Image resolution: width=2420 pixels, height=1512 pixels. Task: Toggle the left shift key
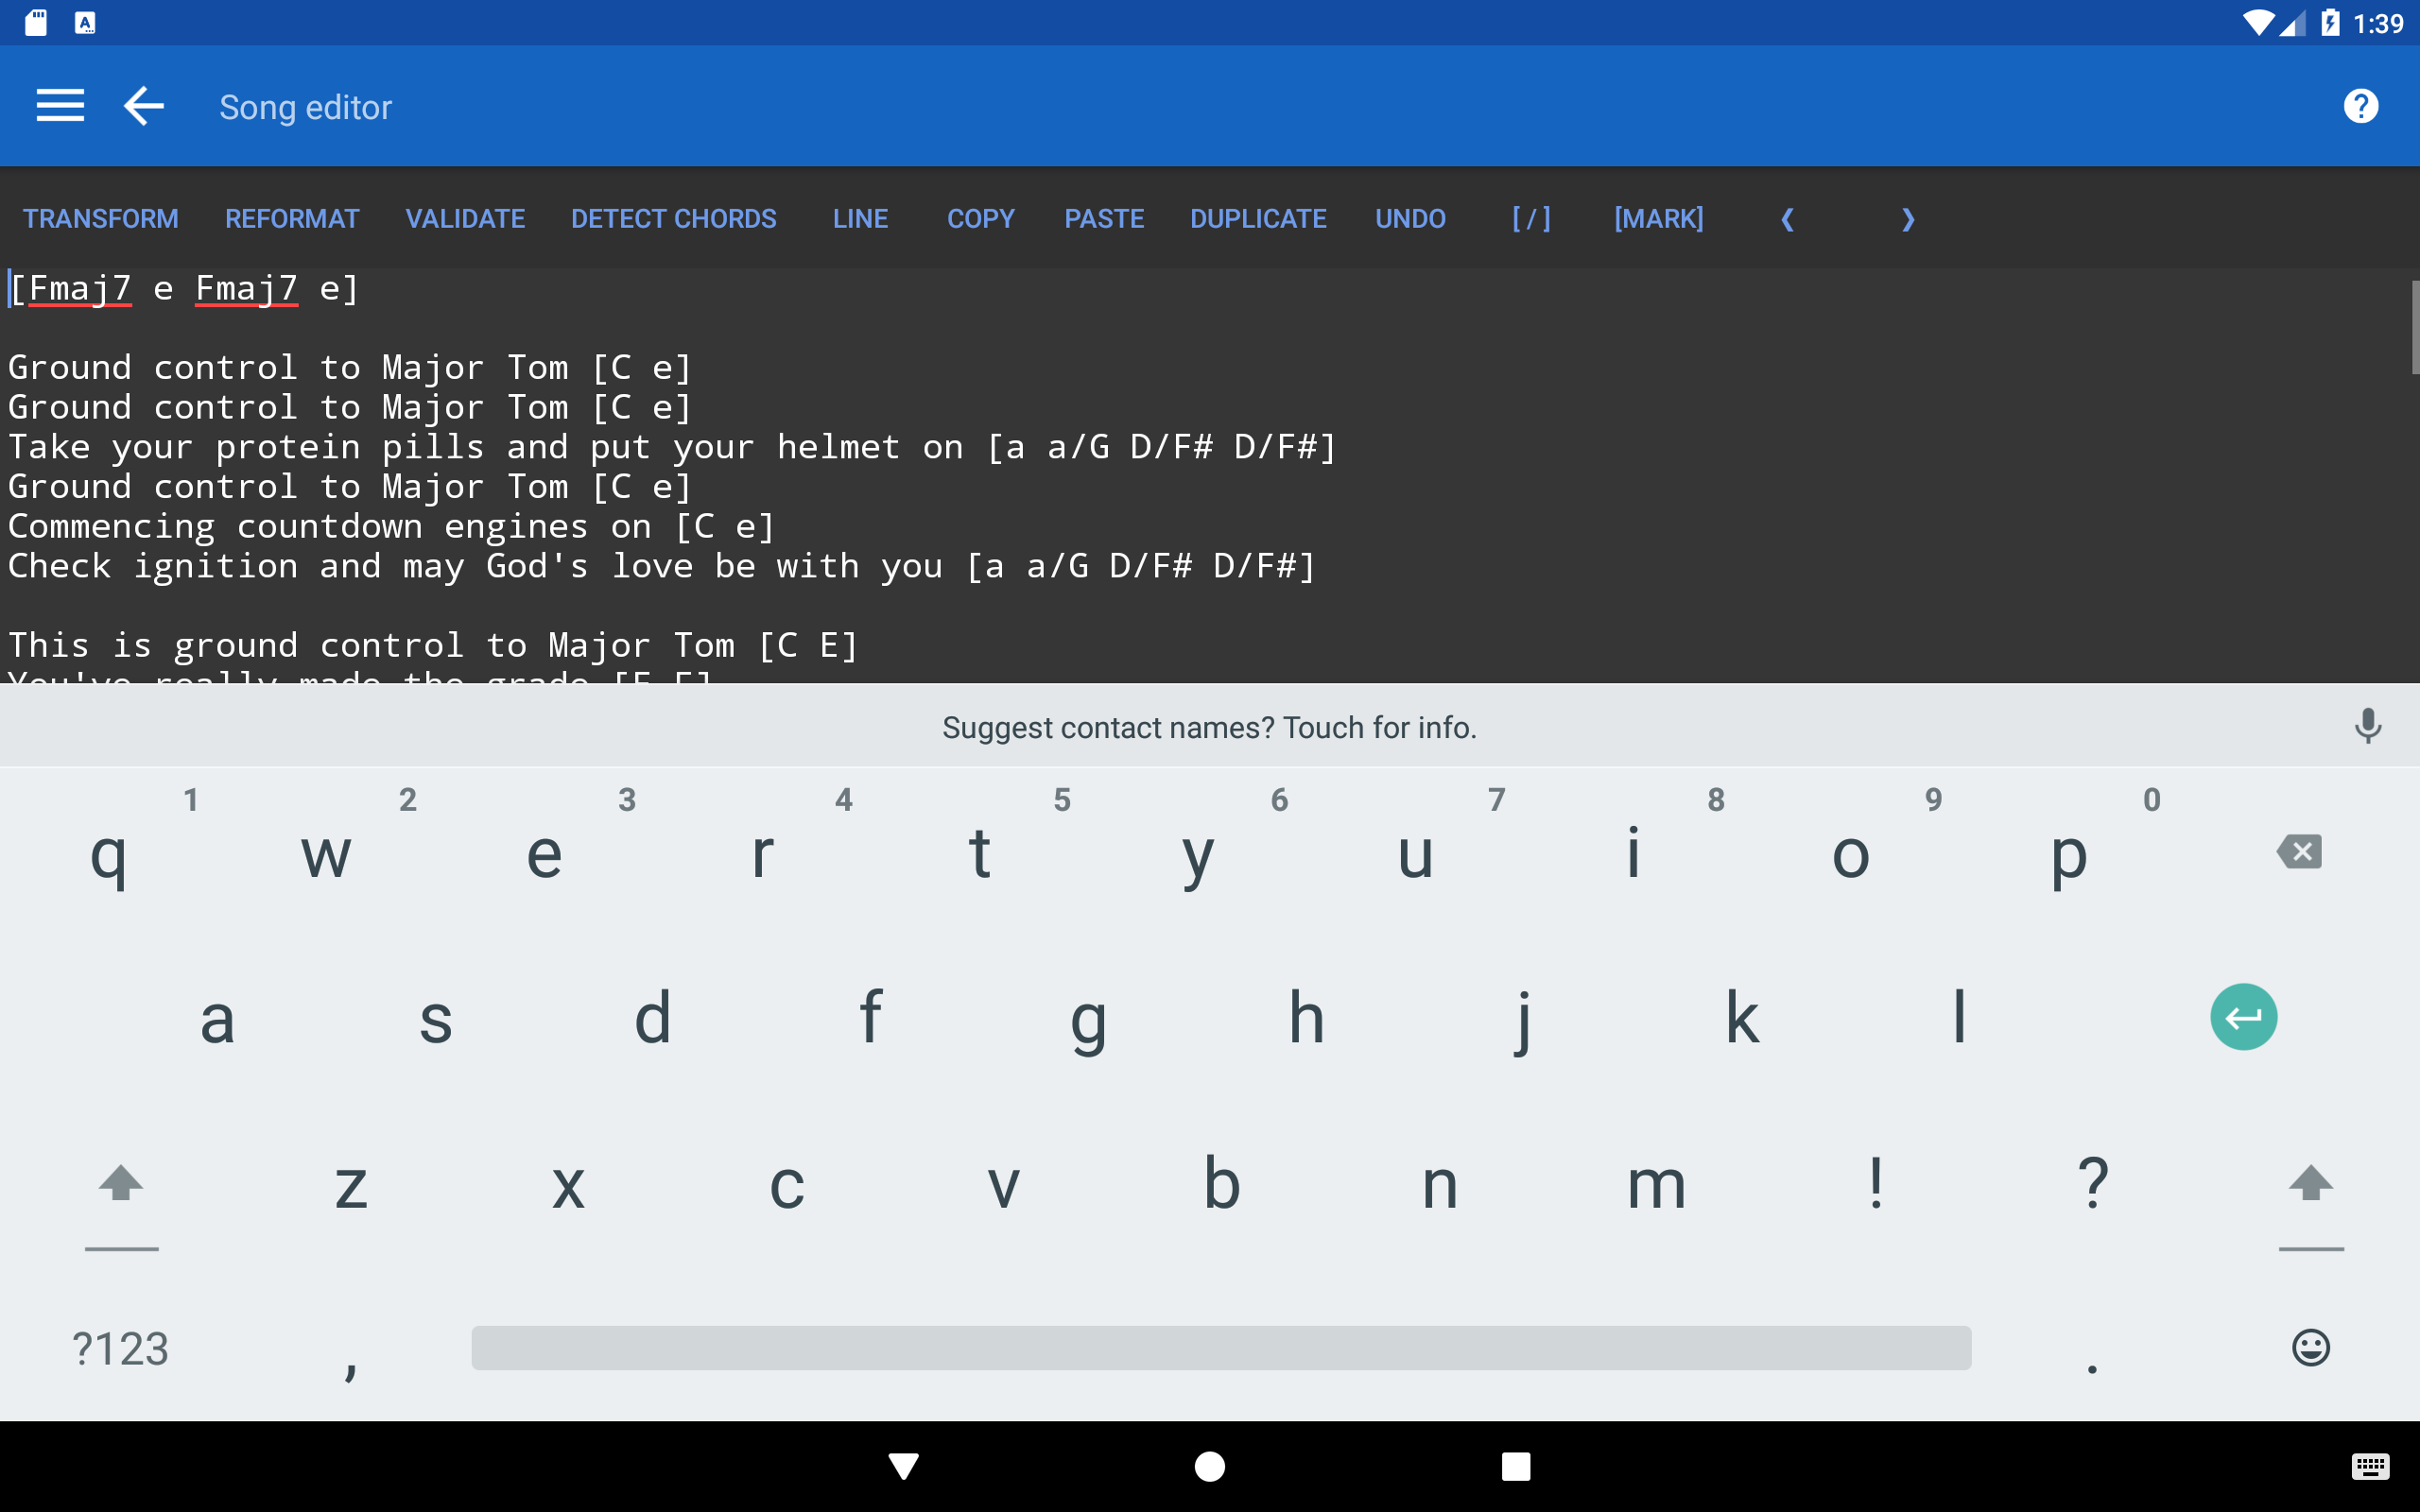point(121,1185)
